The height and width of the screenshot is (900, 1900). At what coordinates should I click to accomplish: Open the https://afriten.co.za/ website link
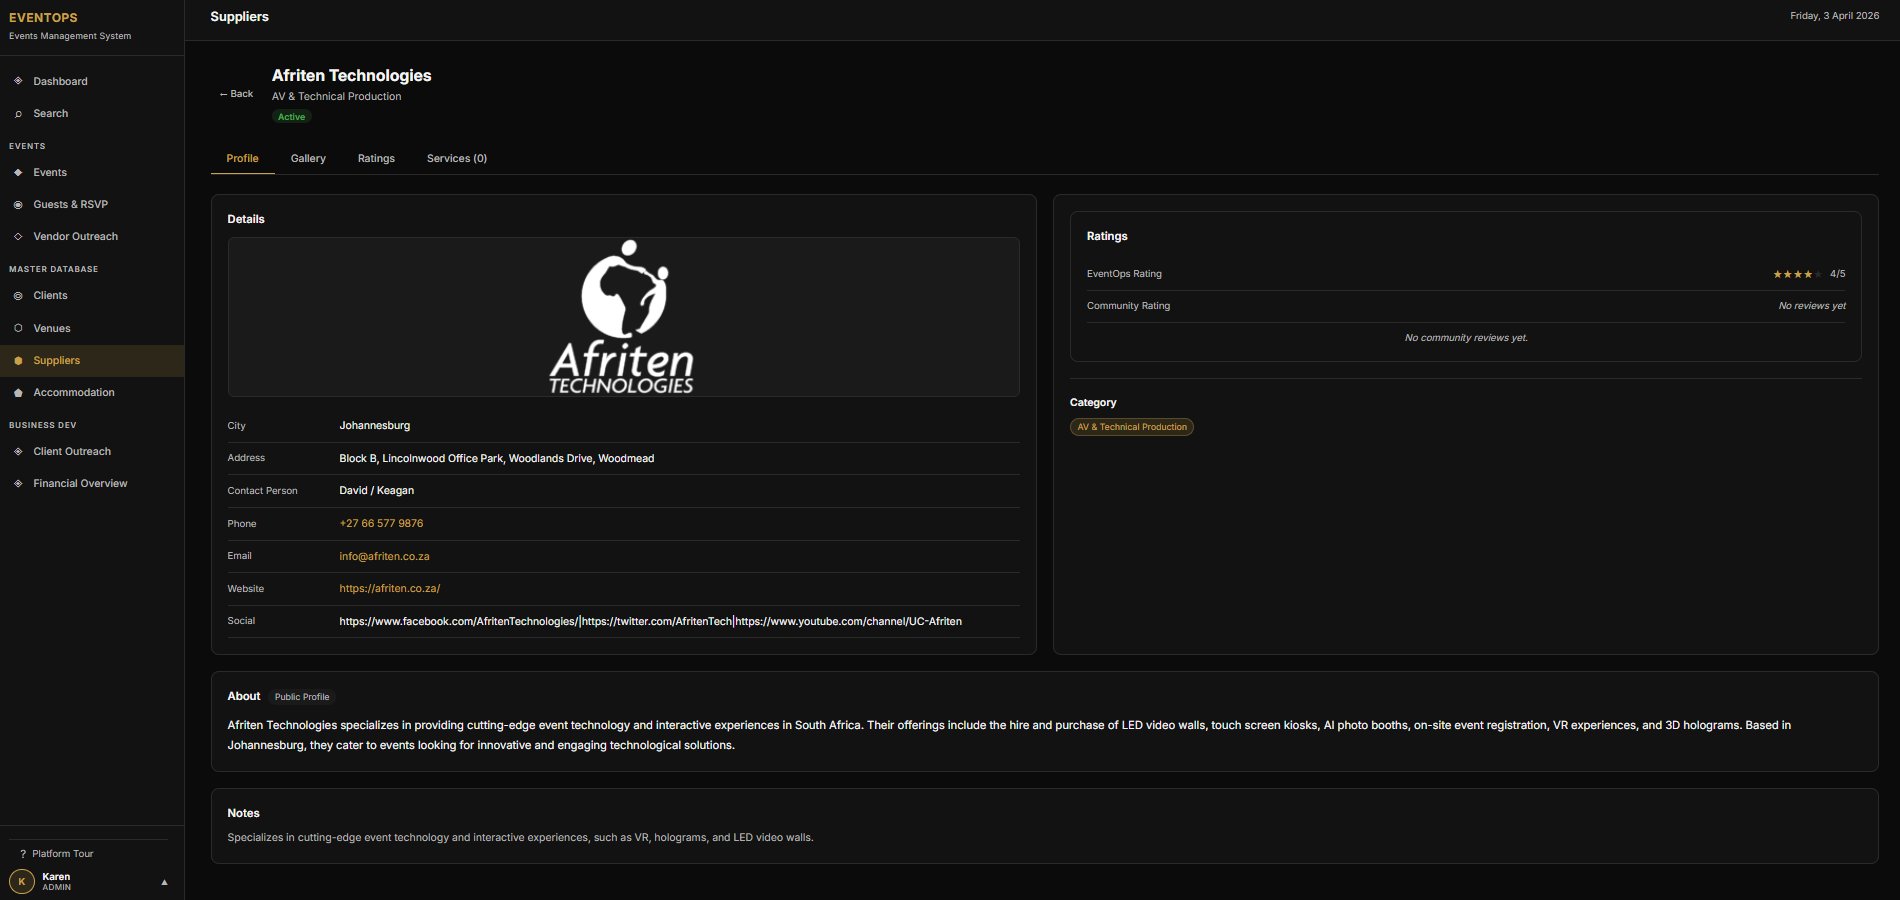(x=390, y=589)
